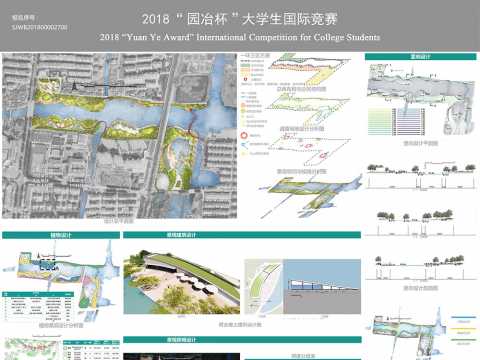Click the teal header bar above the planting plan, lower left
Image resolution: width=480 pixels, height=360 pixels.
point(61,235)
